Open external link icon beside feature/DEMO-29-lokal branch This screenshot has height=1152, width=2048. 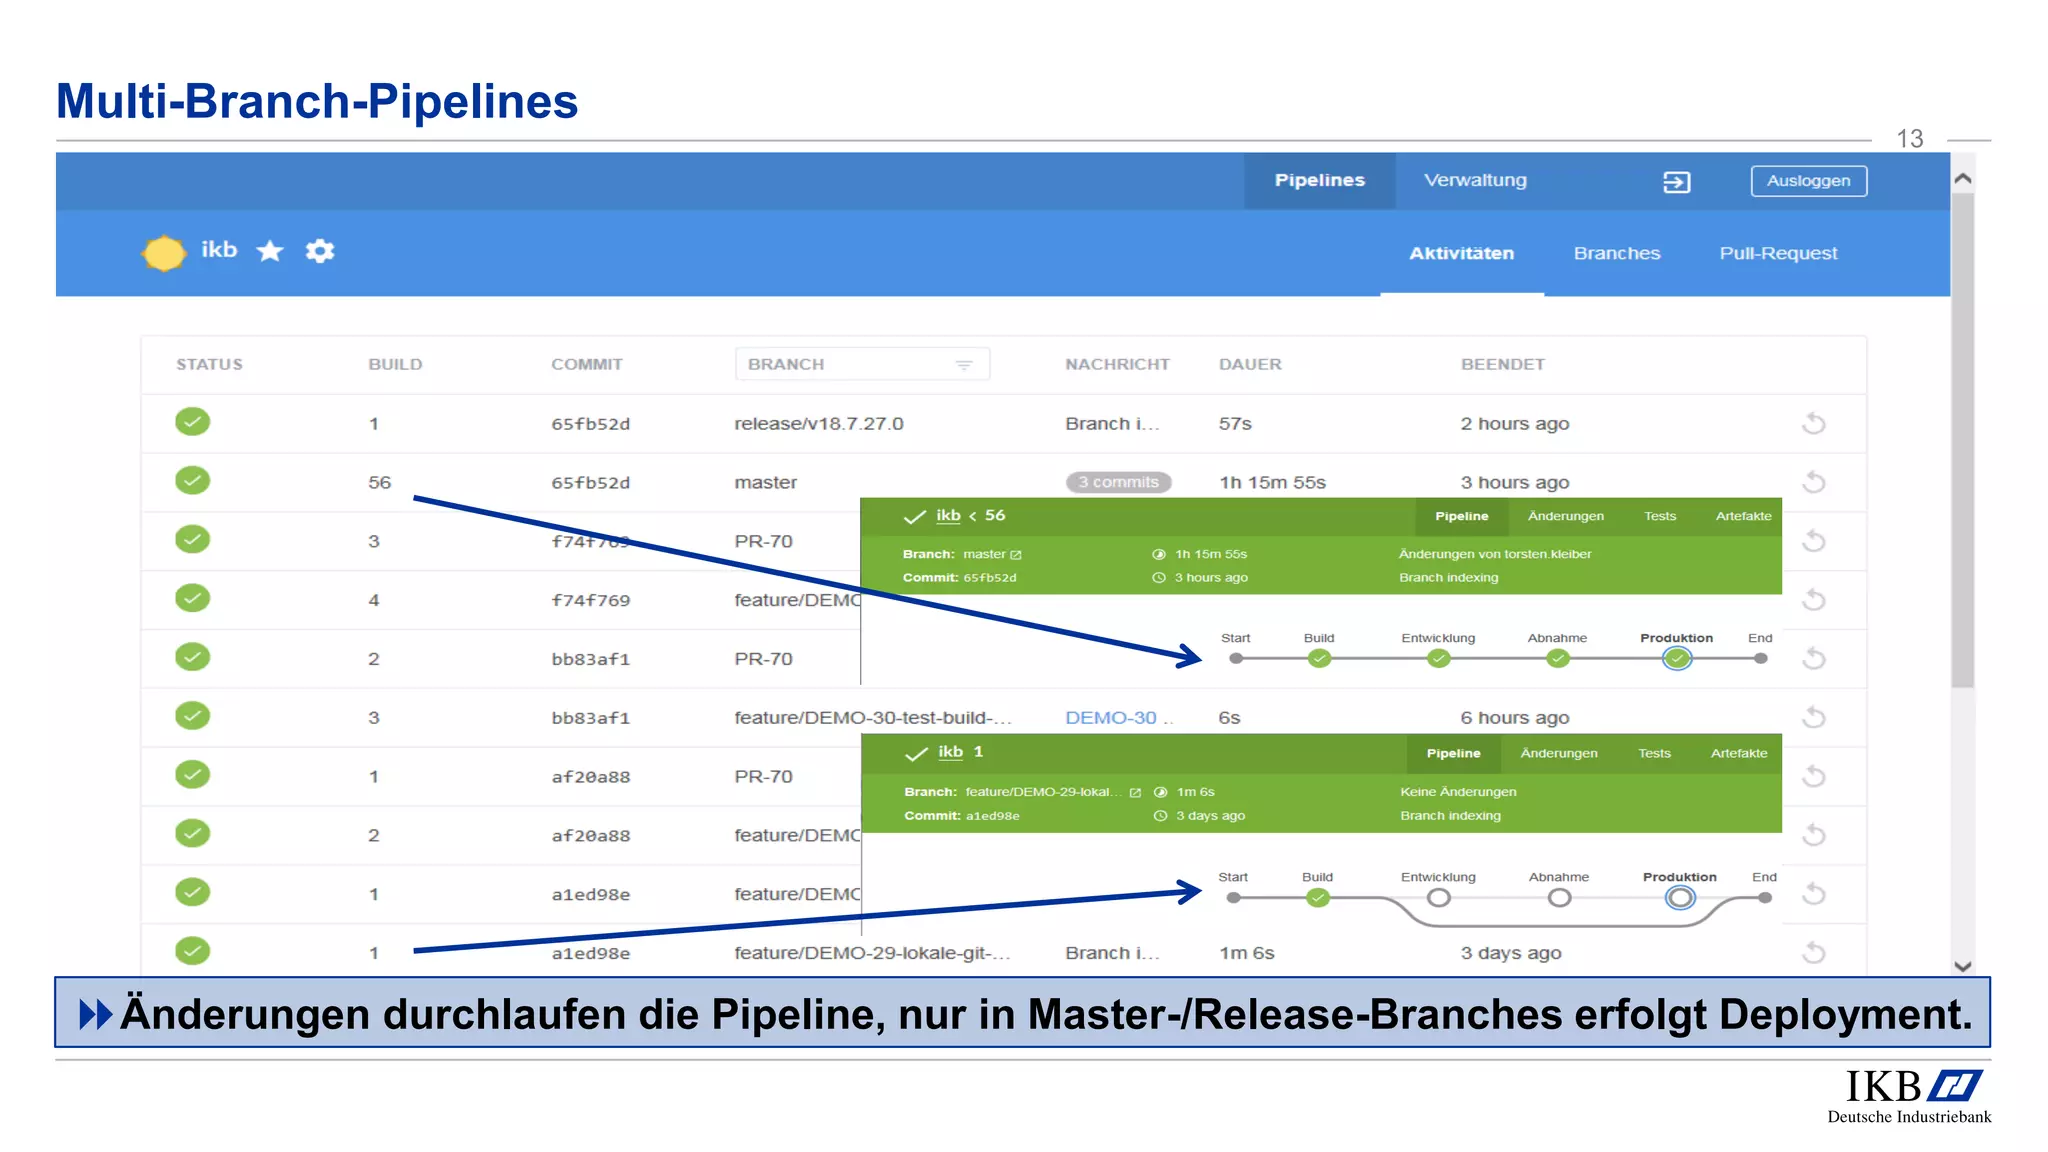point(1135,793)
